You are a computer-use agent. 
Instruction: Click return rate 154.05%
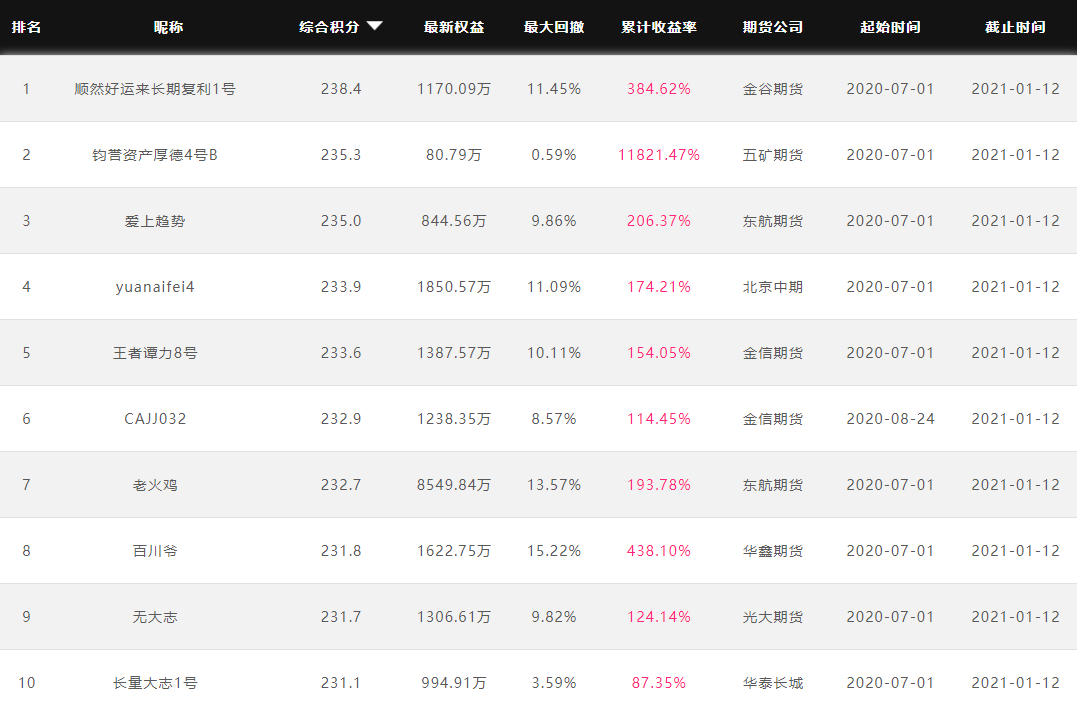pyautogui.click(x=659, y=352)
